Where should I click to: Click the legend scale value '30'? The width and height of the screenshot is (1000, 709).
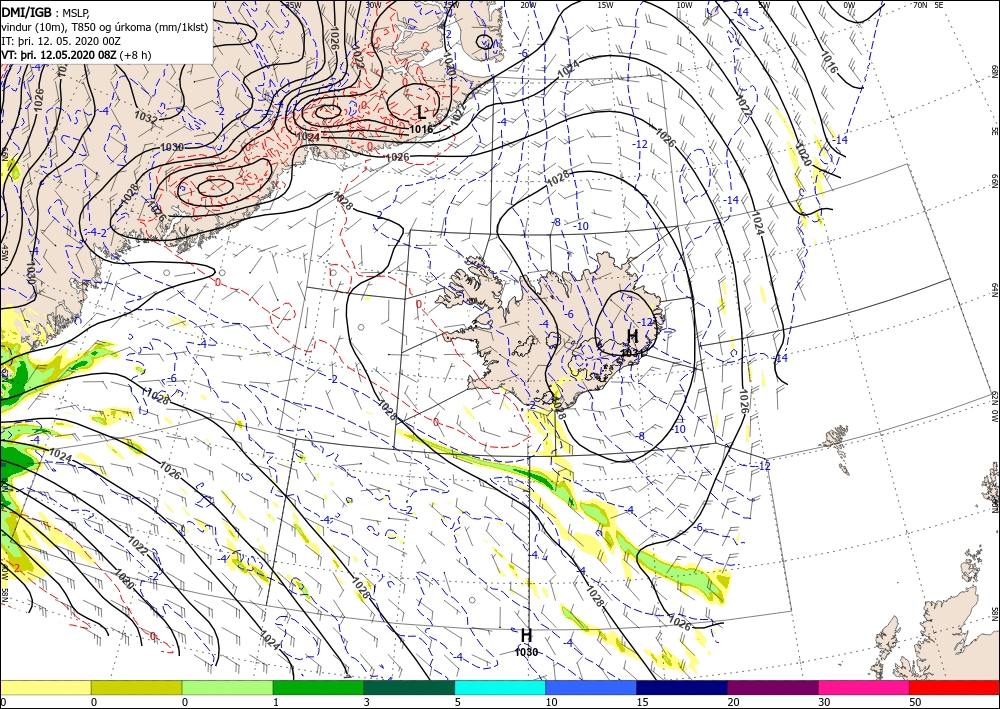coord(824,702)
